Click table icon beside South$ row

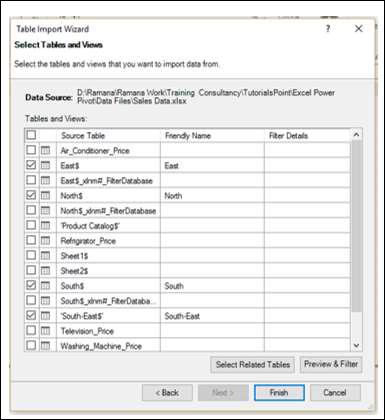pos(45,286)
